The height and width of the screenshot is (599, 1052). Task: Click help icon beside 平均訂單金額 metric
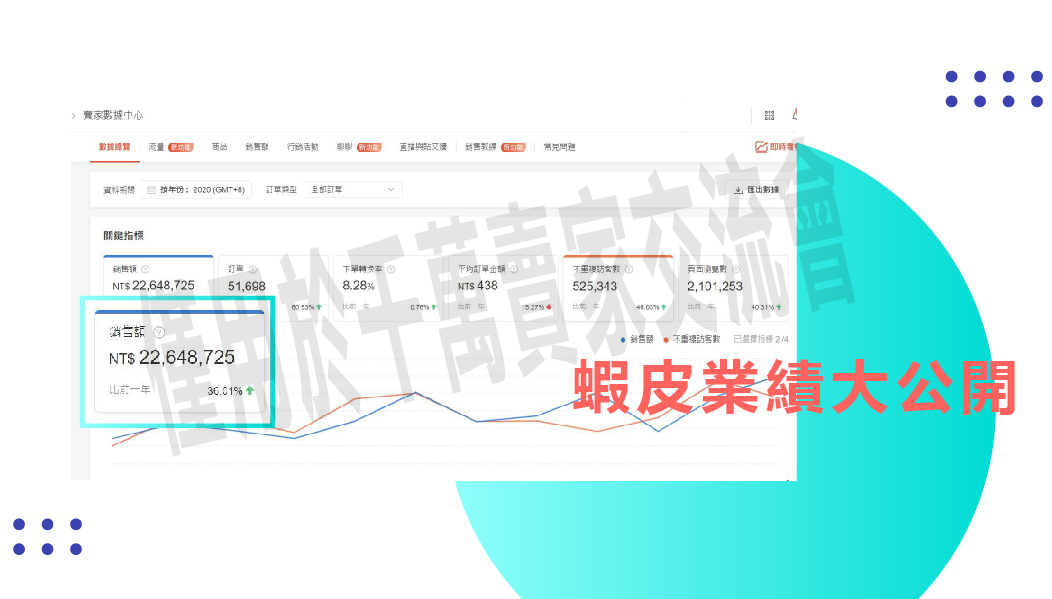514,269
